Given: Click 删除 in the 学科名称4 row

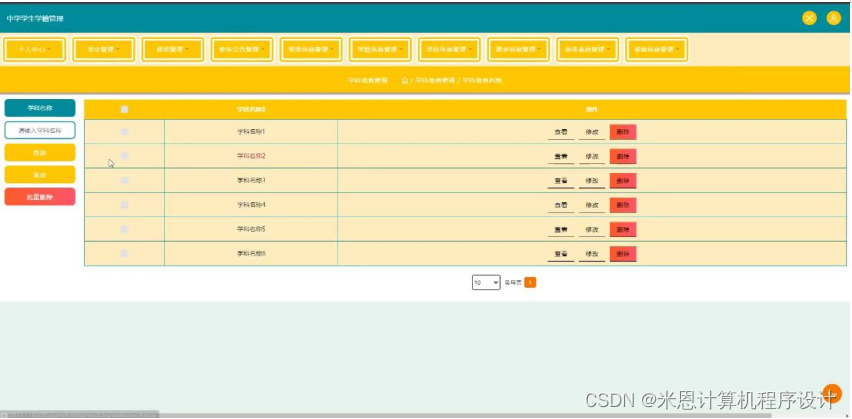Looking at the screenshot, I should (x=623, y=205).
